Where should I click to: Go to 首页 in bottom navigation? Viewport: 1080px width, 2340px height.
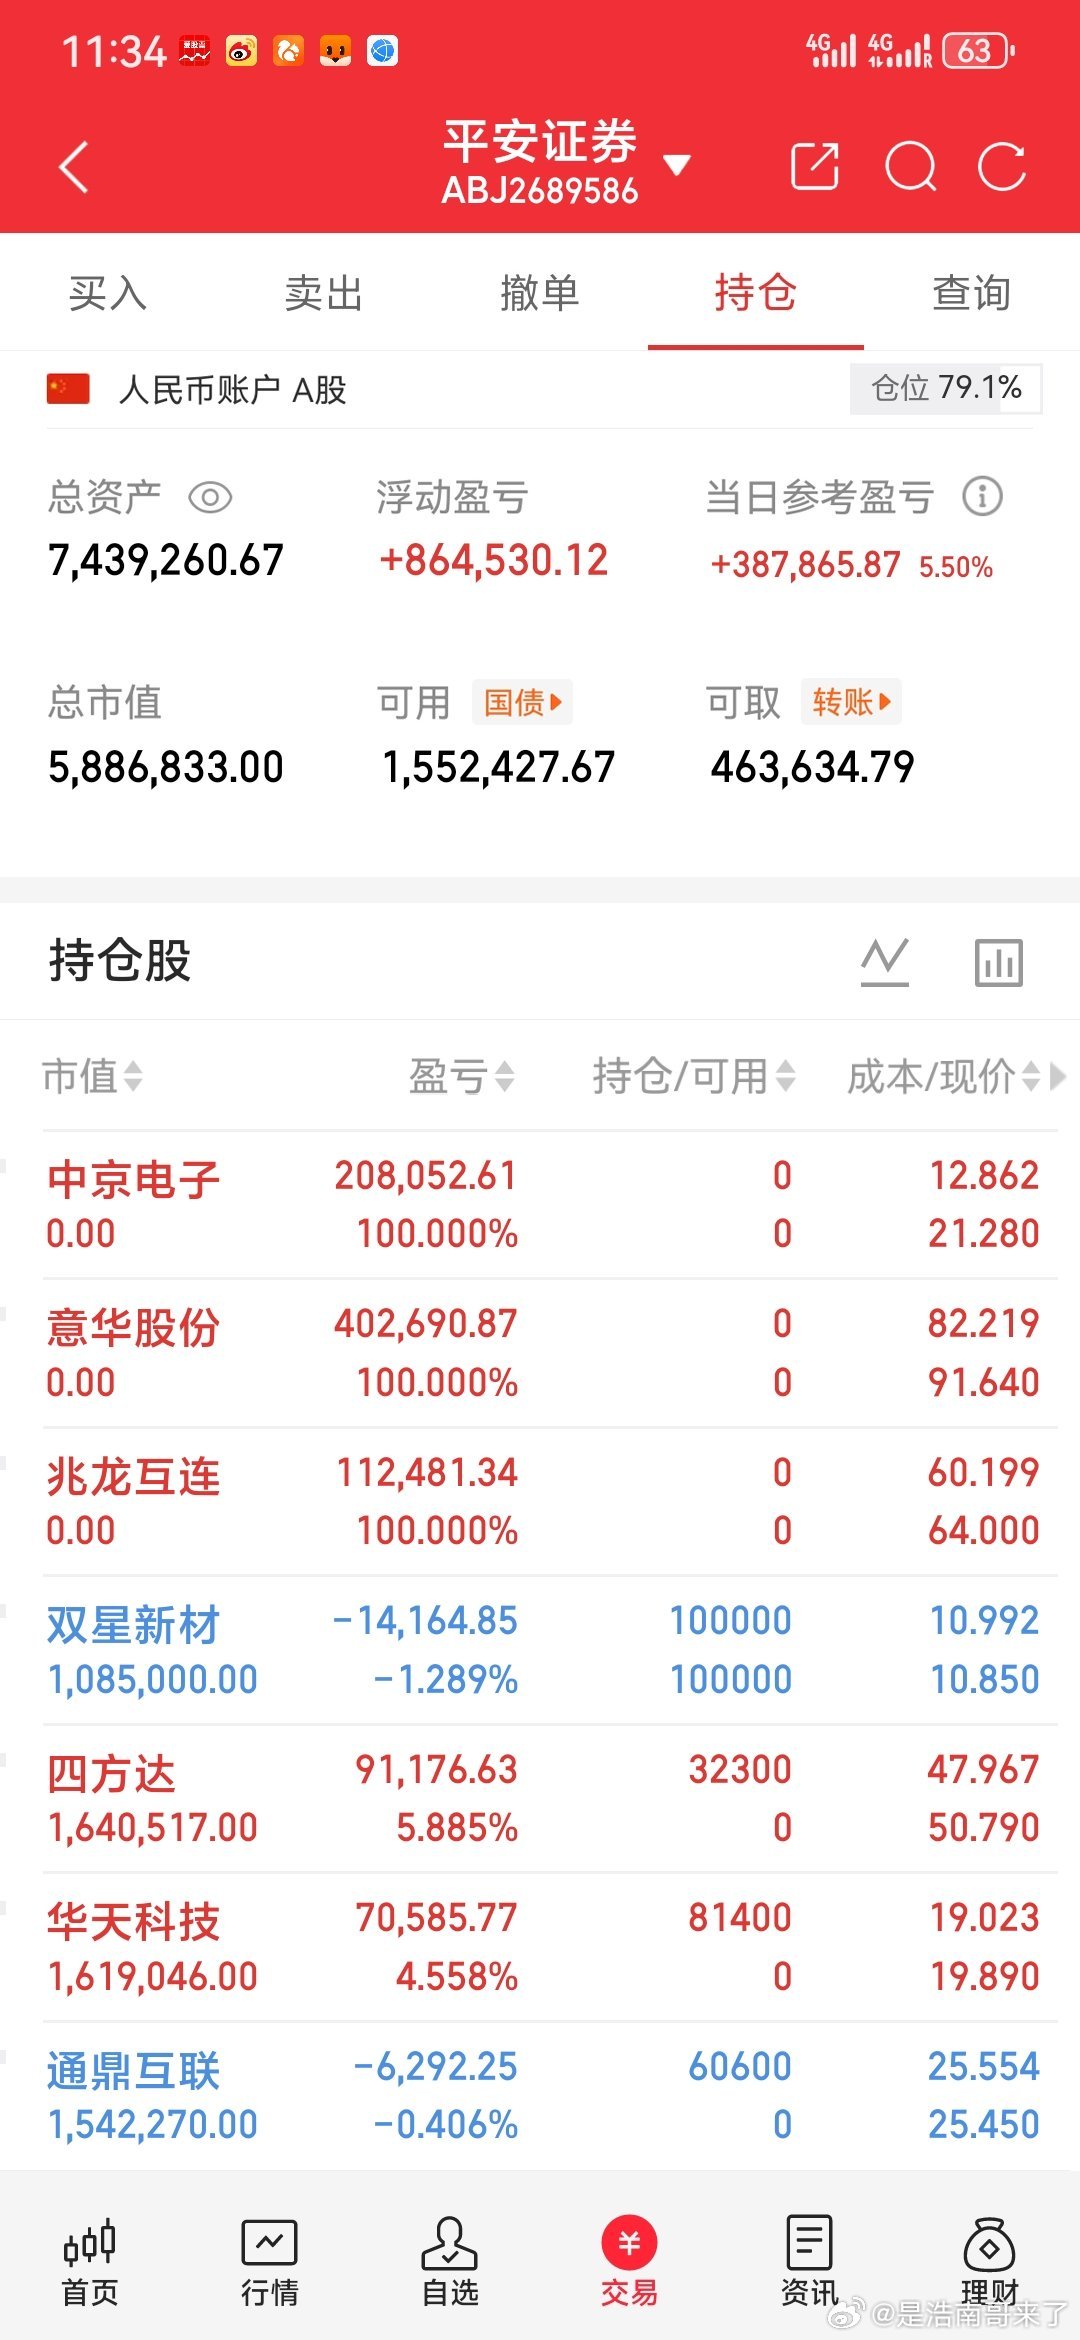coord(90,2263)
